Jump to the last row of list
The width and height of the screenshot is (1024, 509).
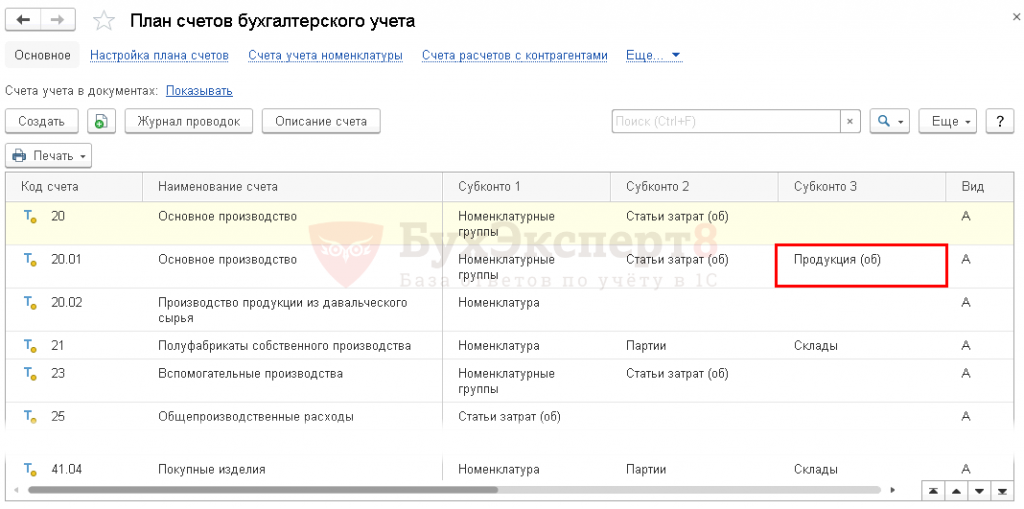click(x=1000, y=491)
